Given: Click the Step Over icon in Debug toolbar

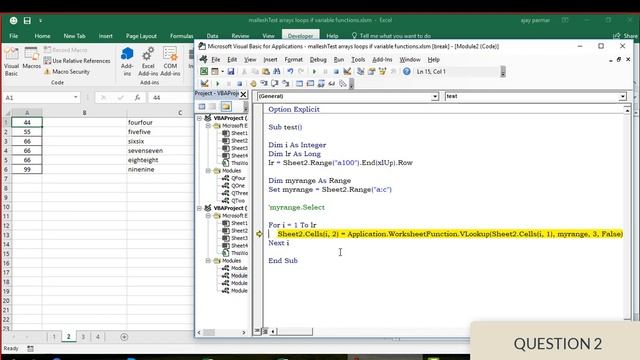Looking at the screenshot, I should 275,84.
